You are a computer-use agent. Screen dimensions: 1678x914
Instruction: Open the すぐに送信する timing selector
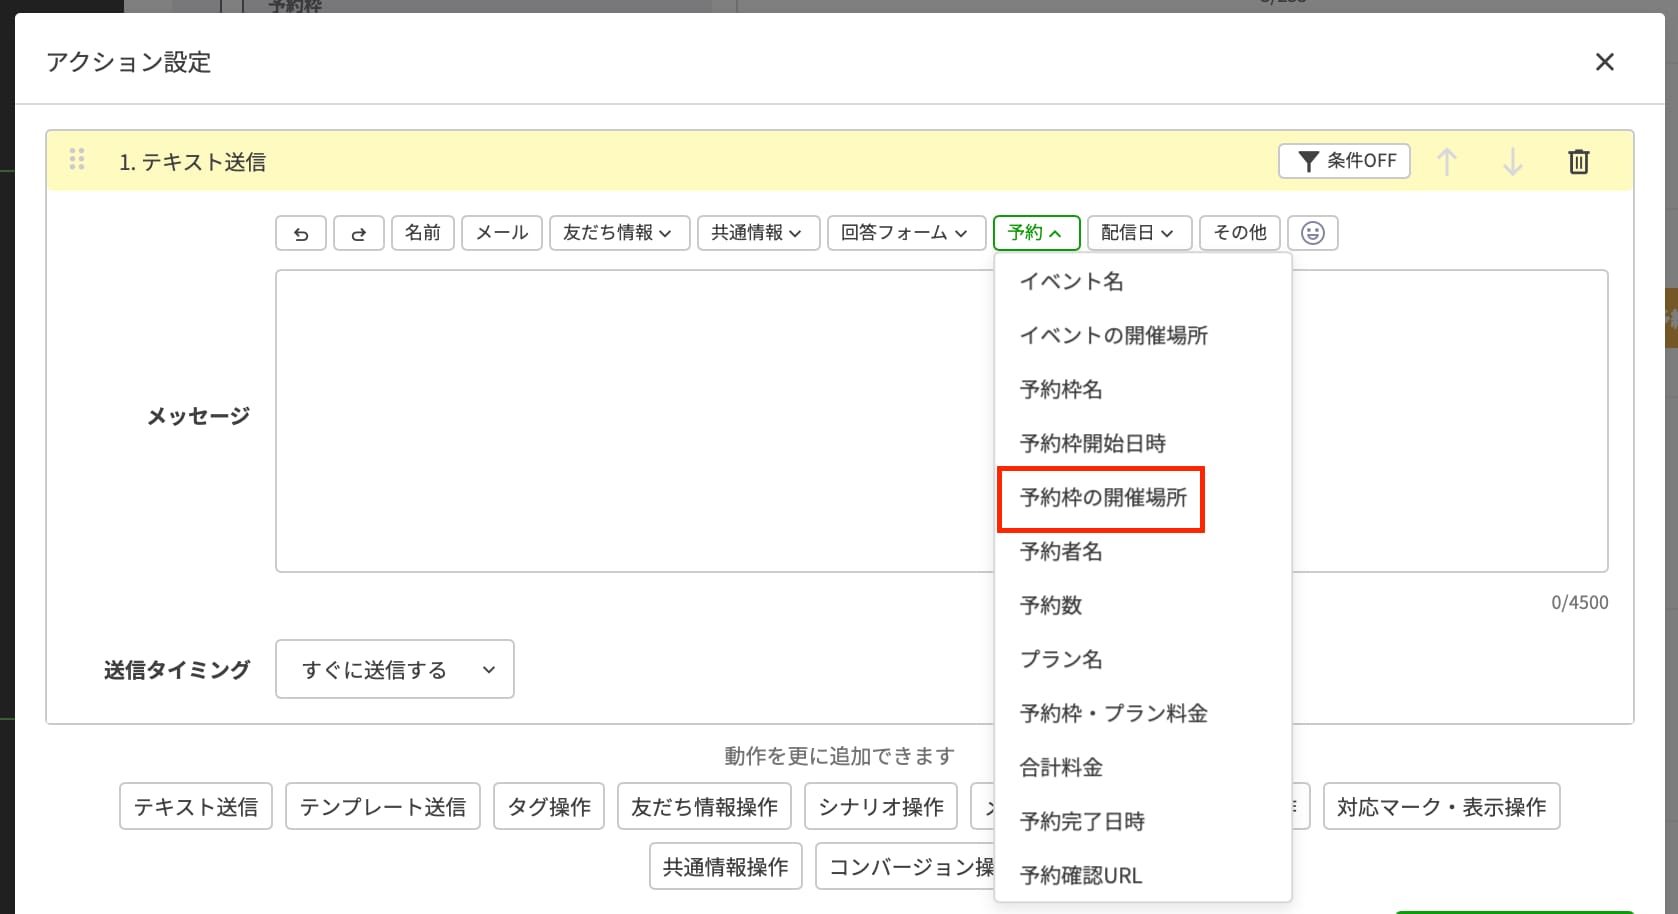point(393,669)
